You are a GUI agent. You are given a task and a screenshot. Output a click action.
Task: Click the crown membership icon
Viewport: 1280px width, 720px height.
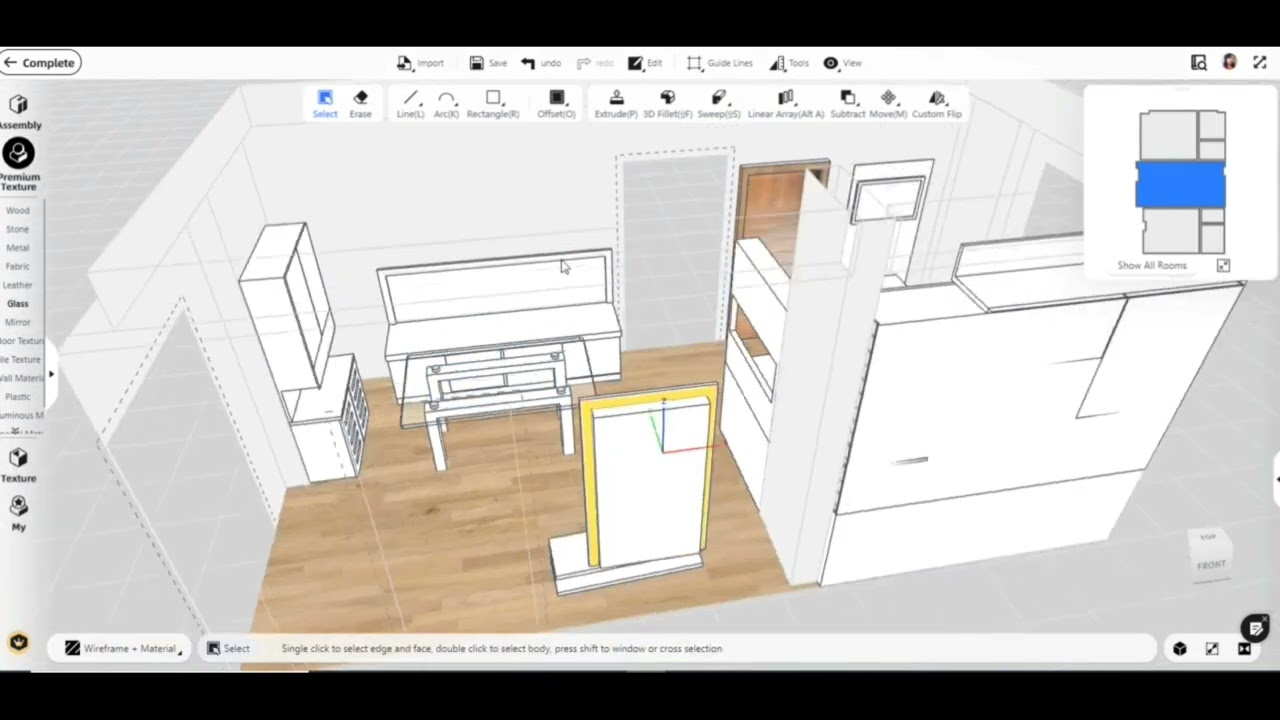18,642
